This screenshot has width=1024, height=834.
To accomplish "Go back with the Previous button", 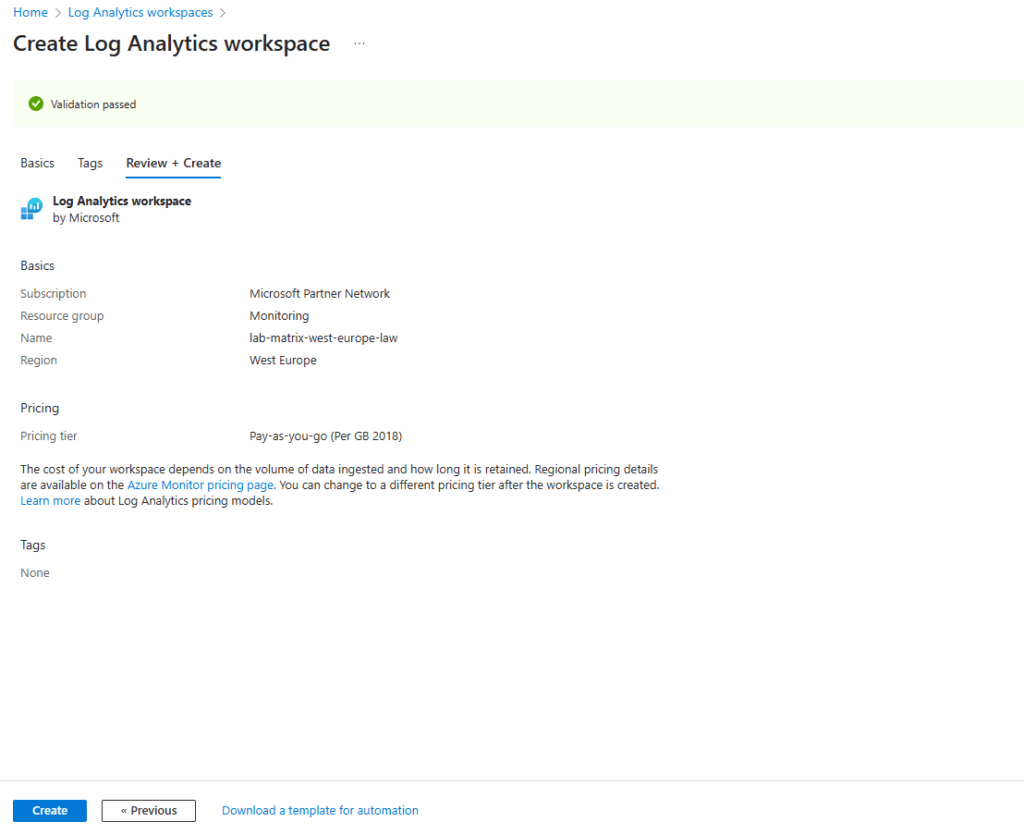I will point(149,810).
